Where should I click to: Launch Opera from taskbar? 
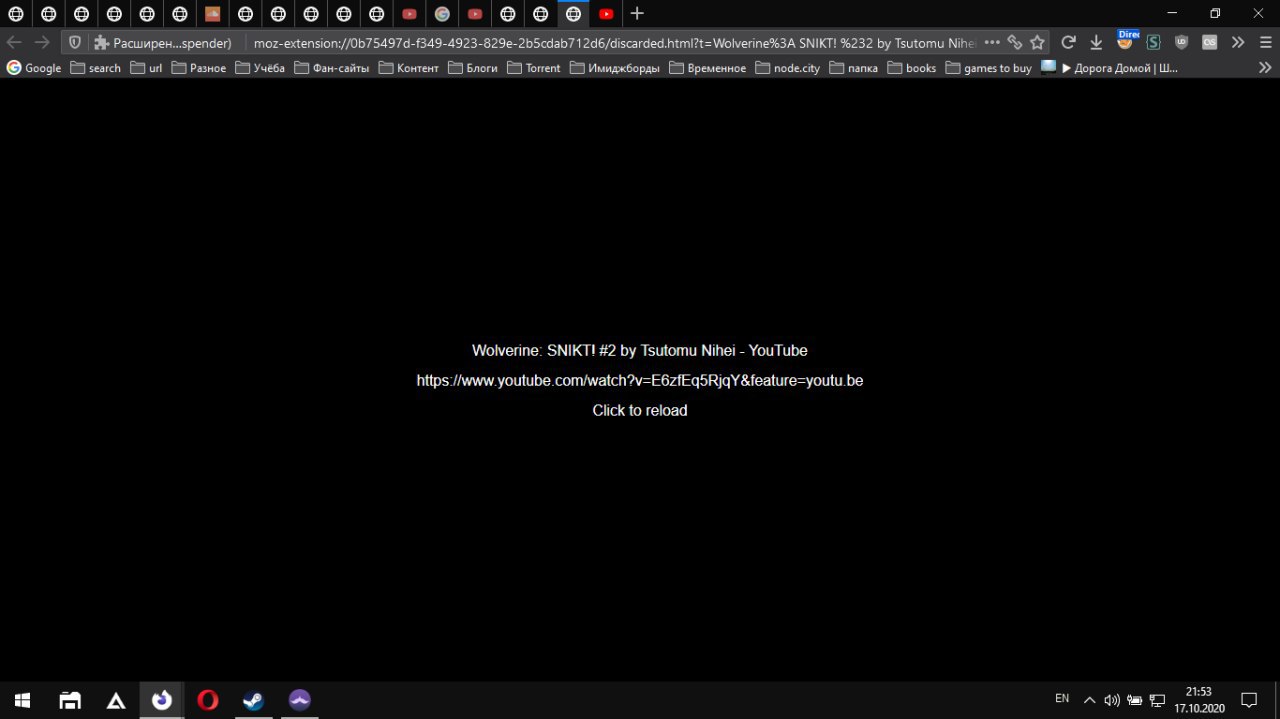pyautogui.click(x=208, y=700)
